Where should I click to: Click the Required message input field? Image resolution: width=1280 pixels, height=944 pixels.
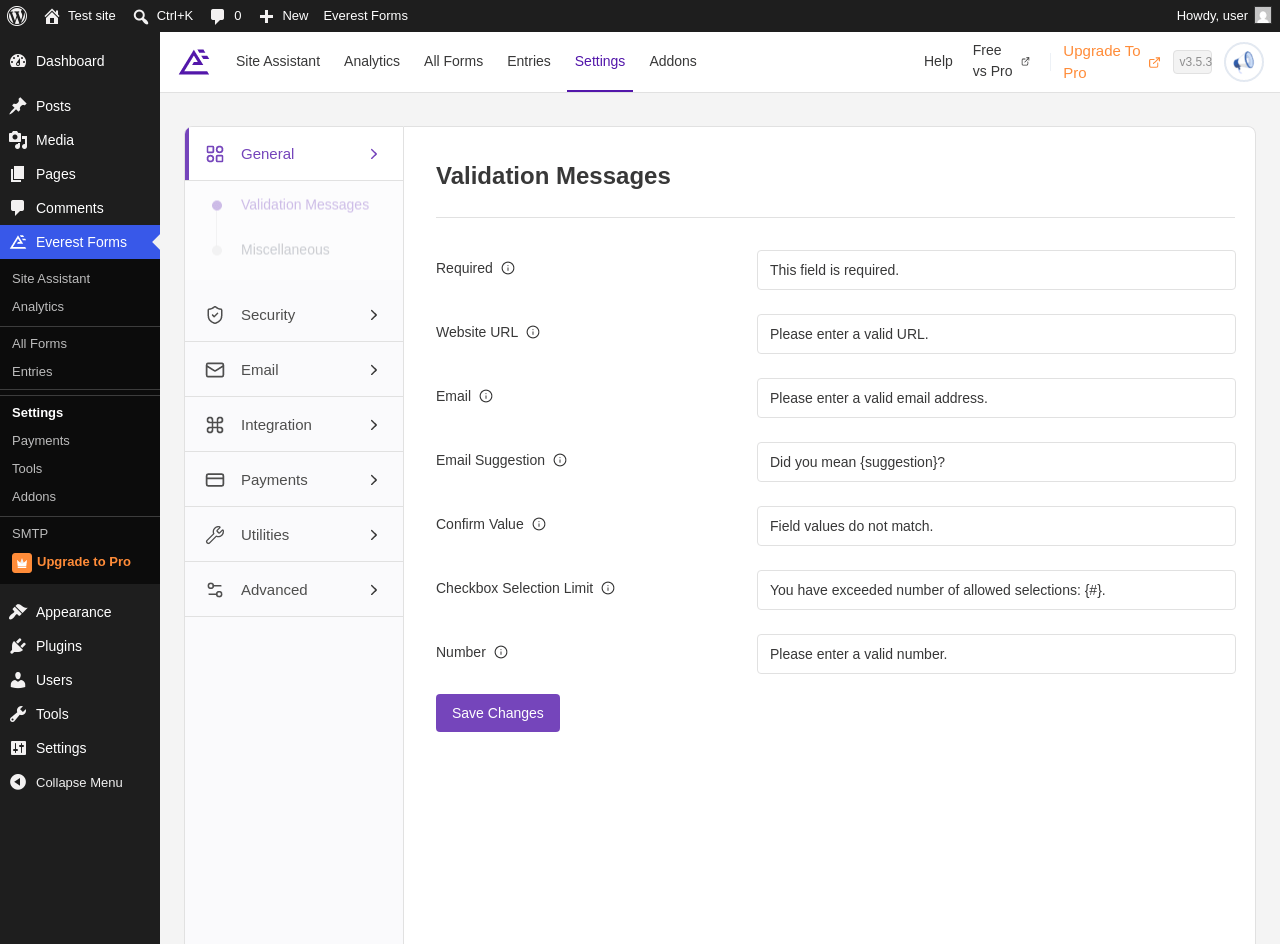tap(996, 270)
